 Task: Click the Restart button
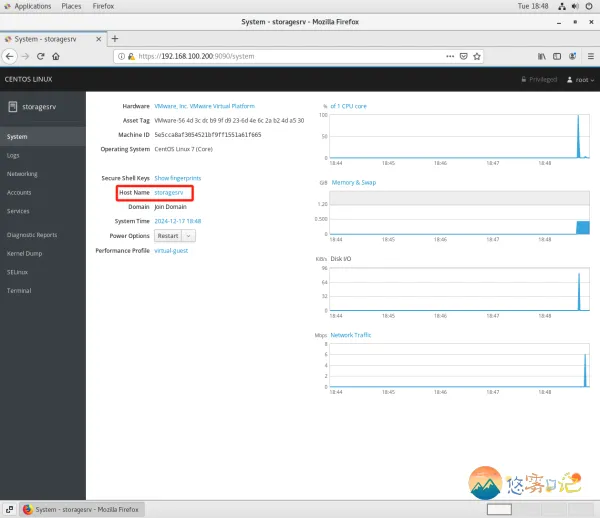tap(167, 236)
